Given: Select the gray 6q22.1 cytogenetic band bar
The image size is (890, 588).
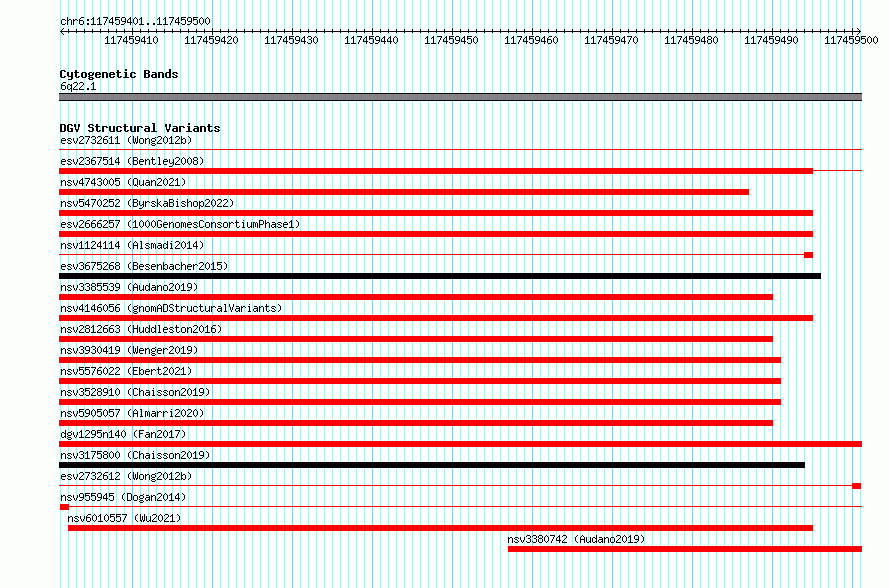Looking at the screenshot, I should [460, 98].
